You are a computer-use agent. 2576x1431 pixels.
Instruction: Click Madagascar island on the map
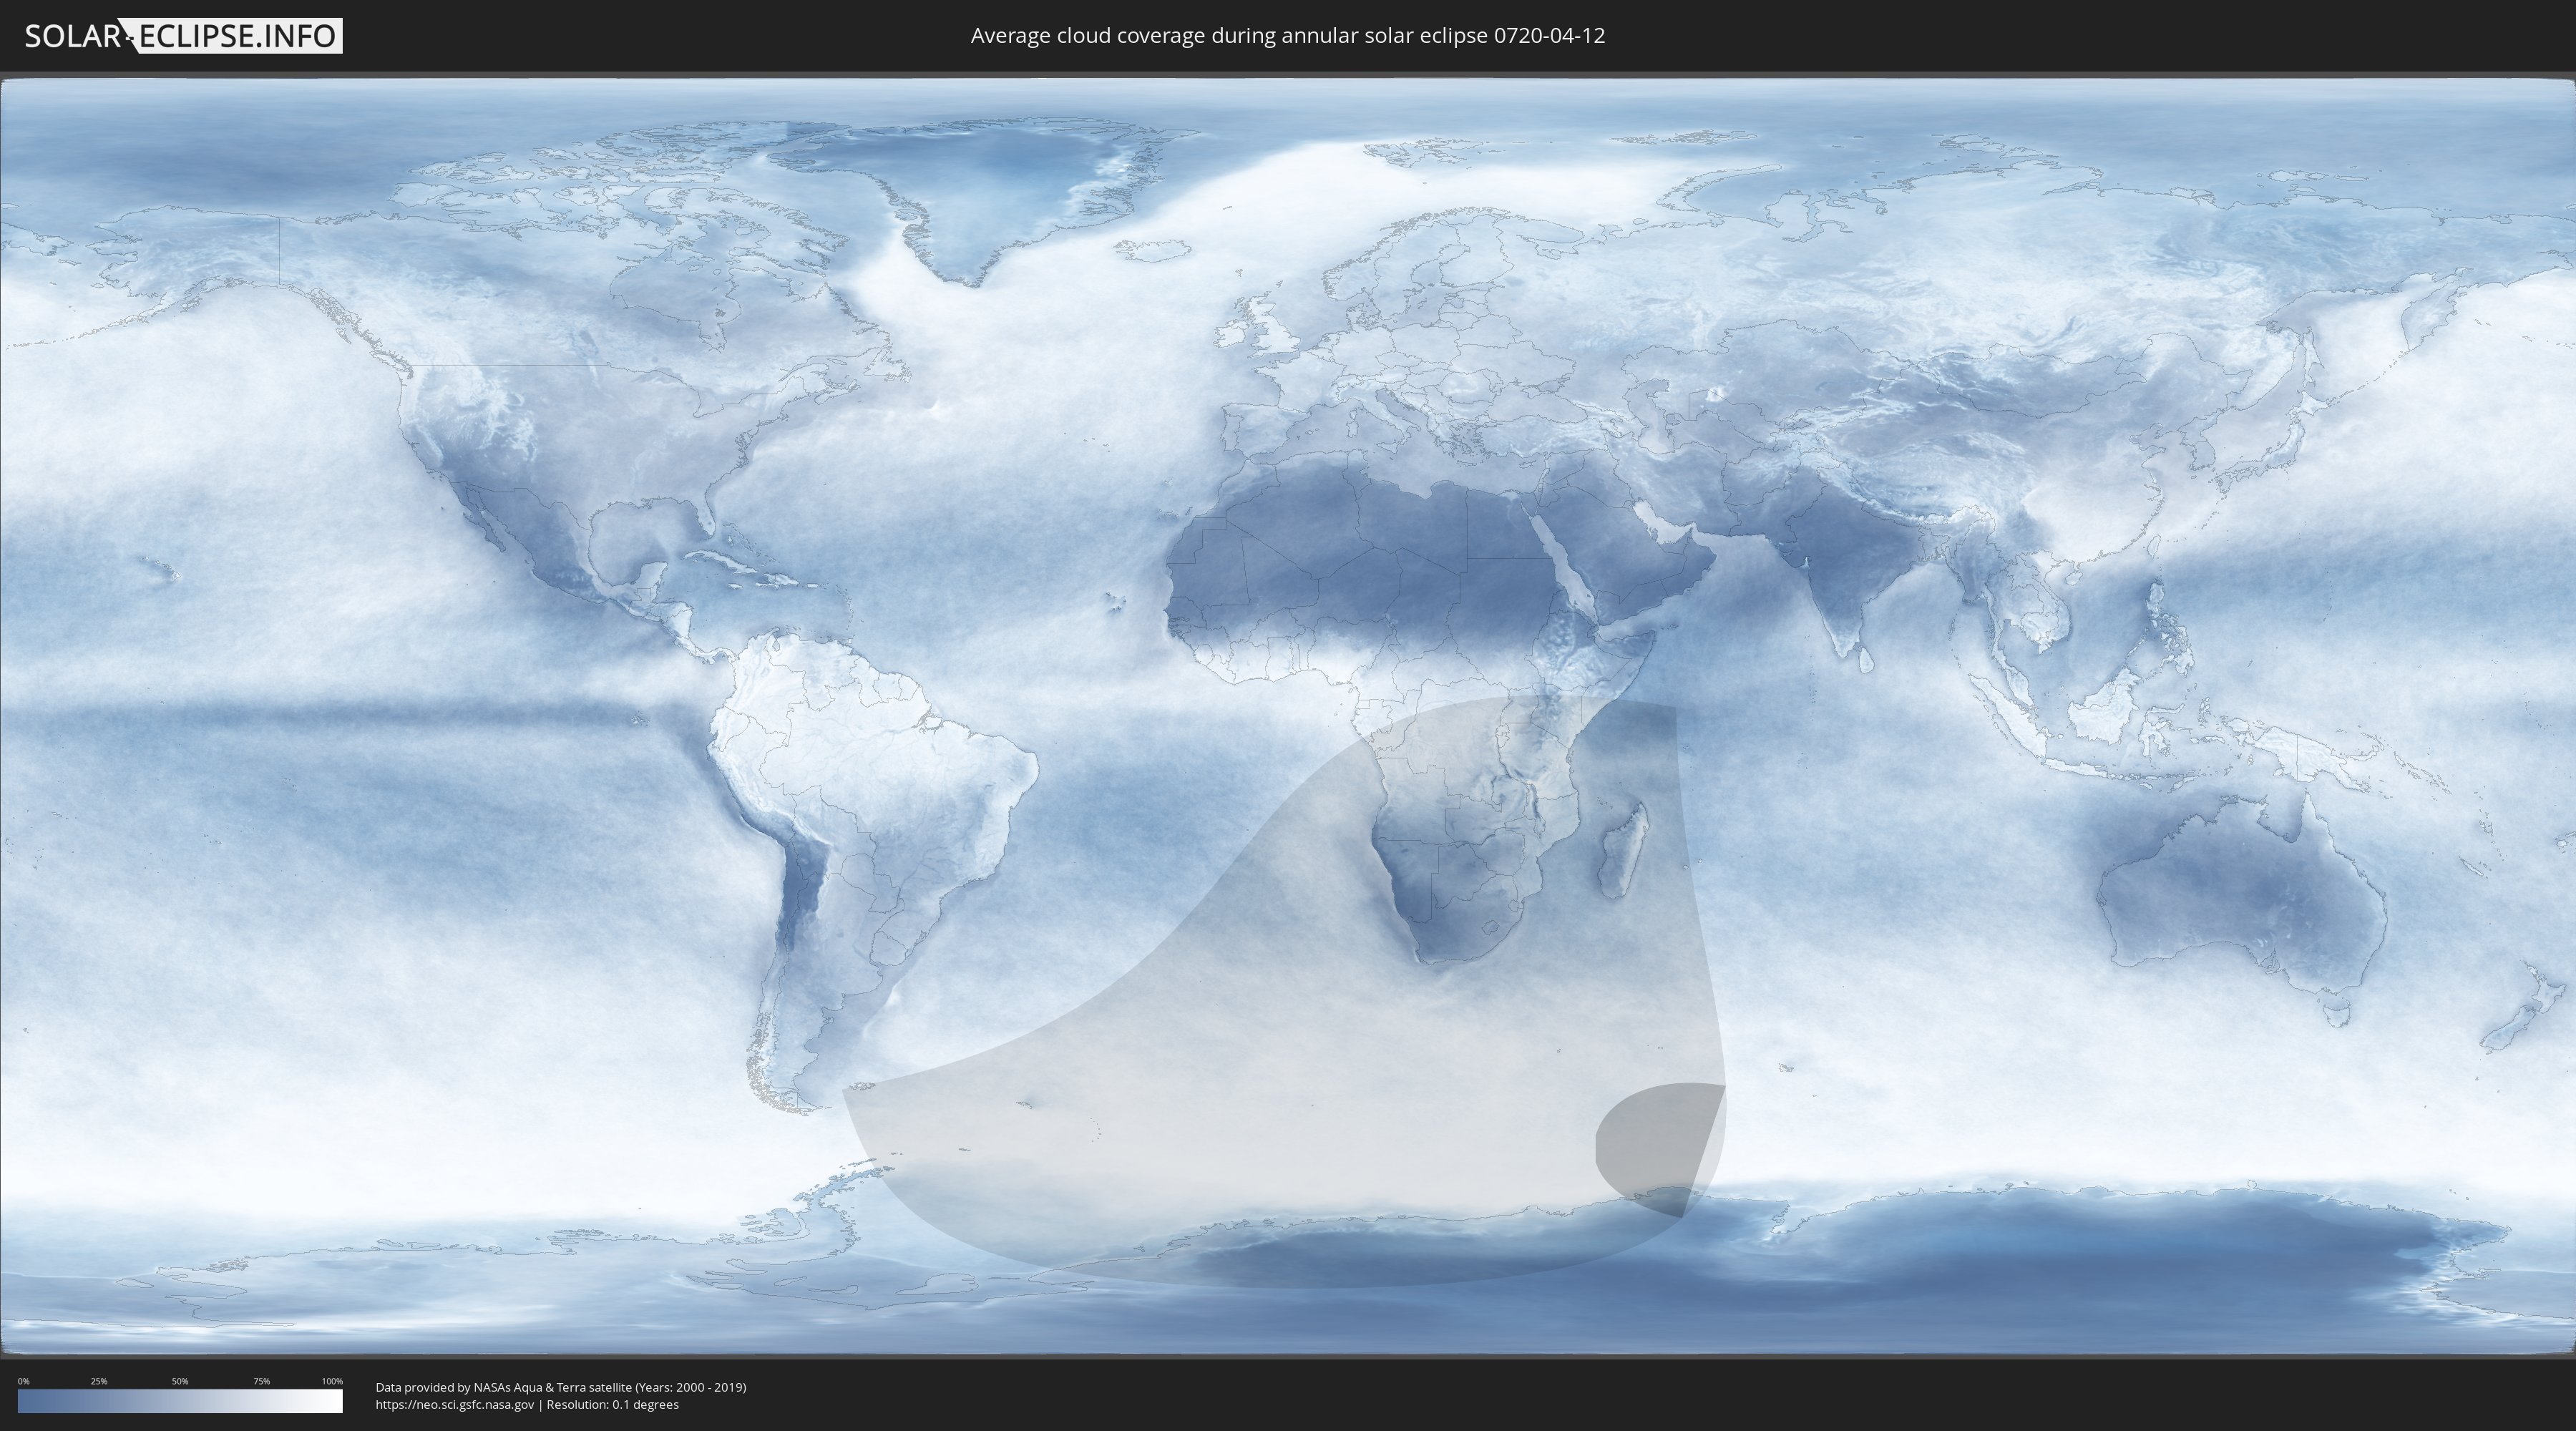click(x=1622, y=850)
